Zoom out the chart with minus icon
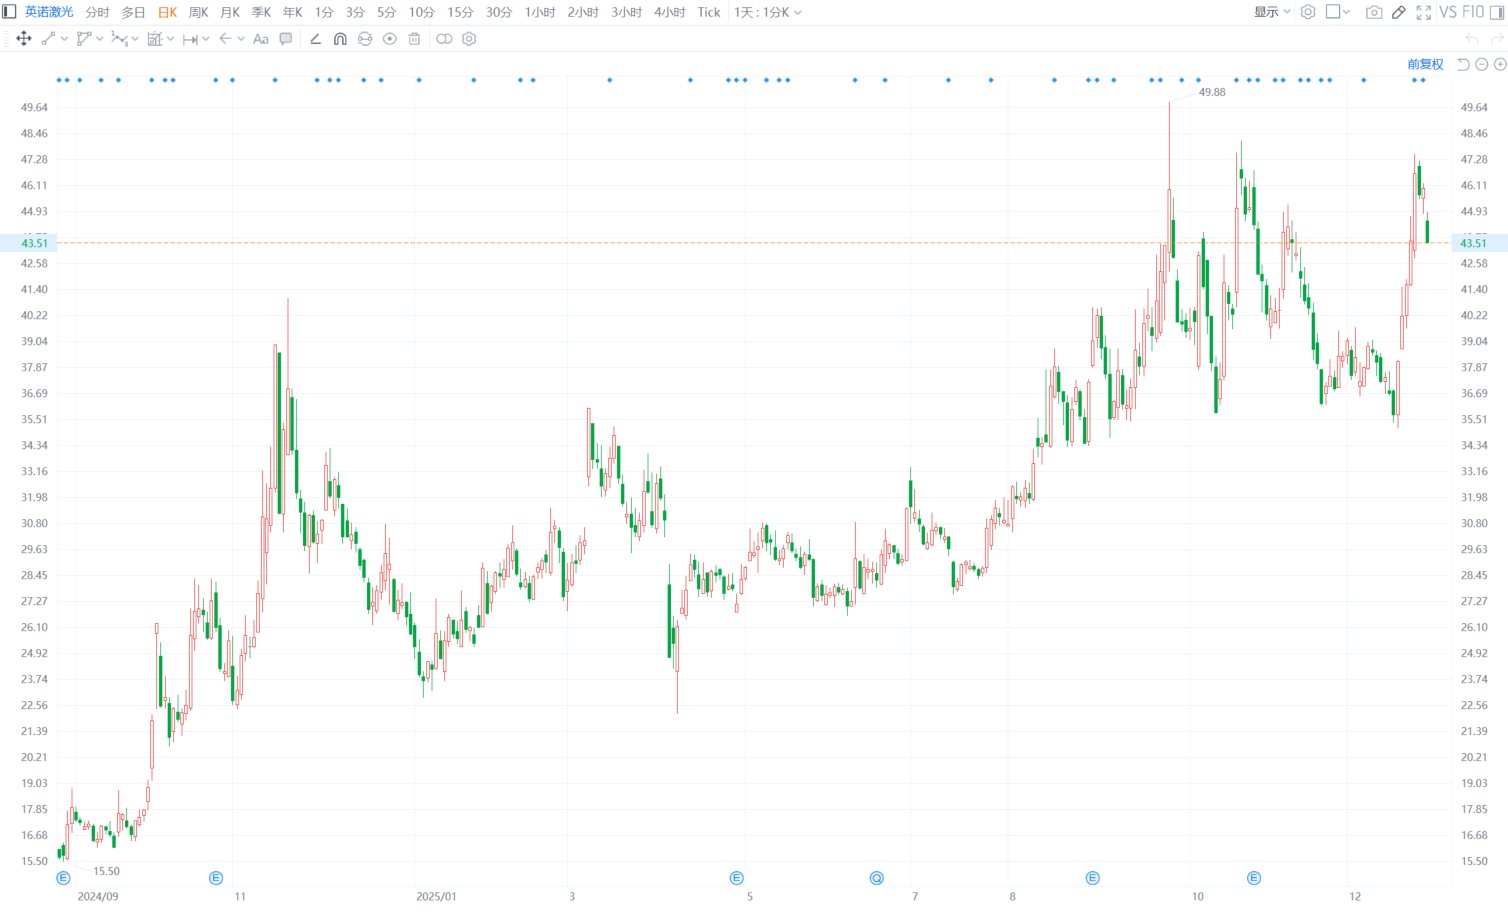1508x912 pixels. (1482, 64)
